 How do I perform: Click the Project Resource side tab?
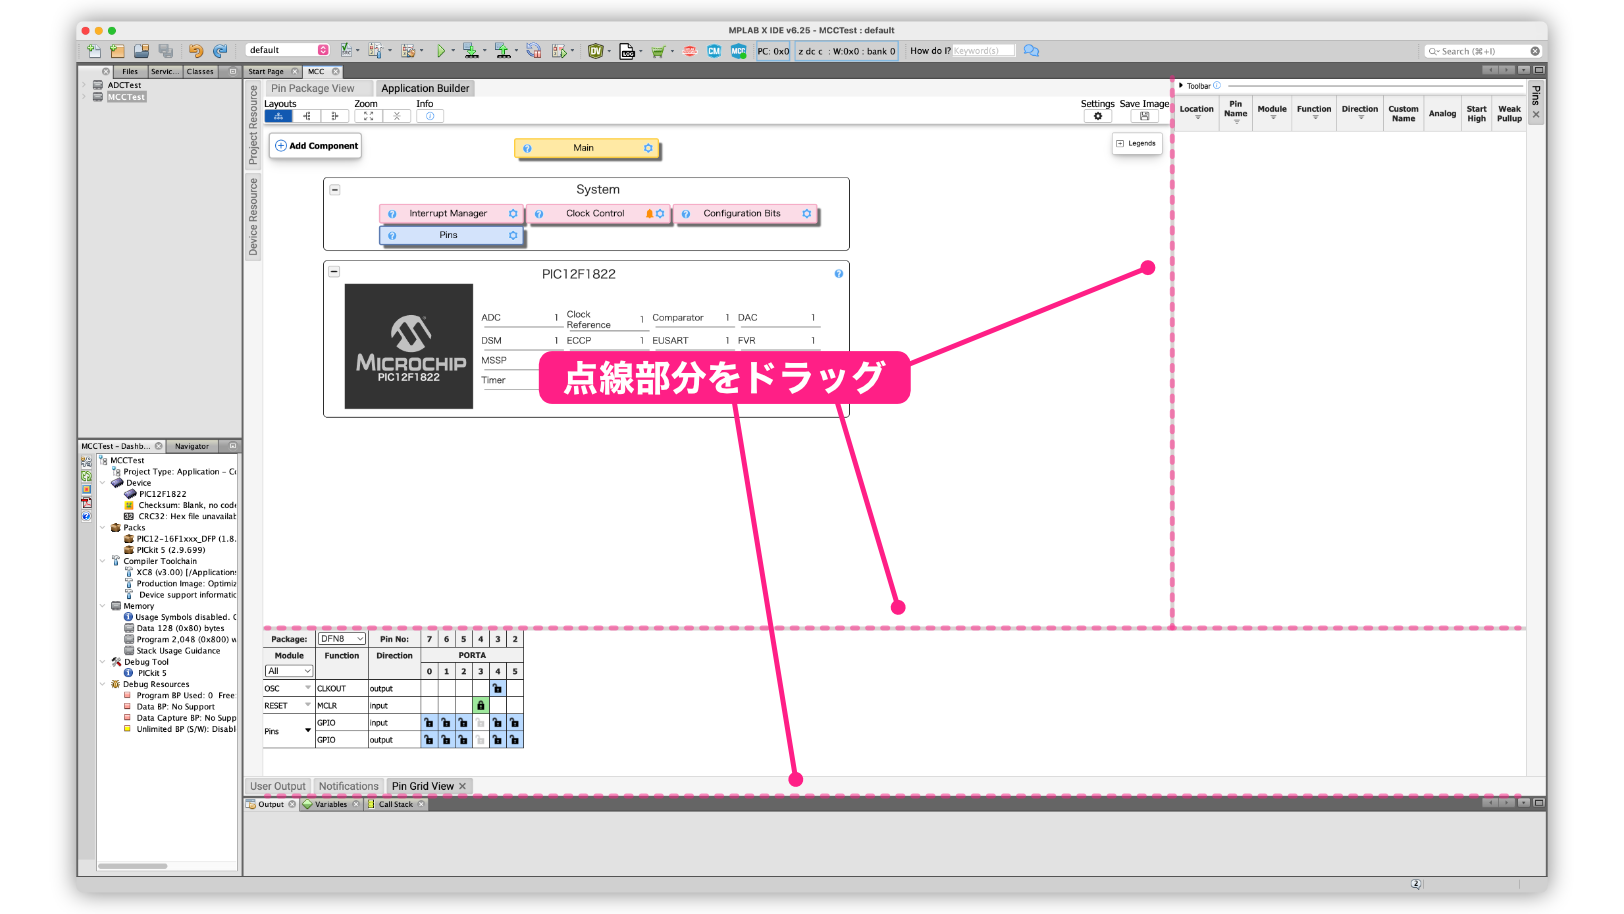254,125
